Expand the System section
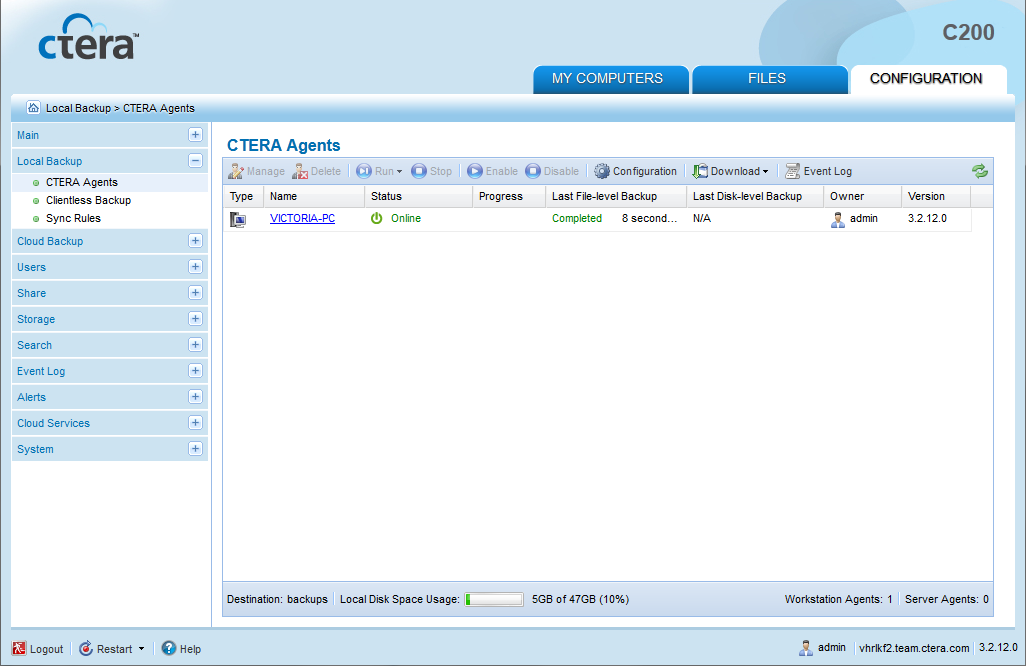The width and height of the screenshot is (1026, 666). (x=195, y=449)
